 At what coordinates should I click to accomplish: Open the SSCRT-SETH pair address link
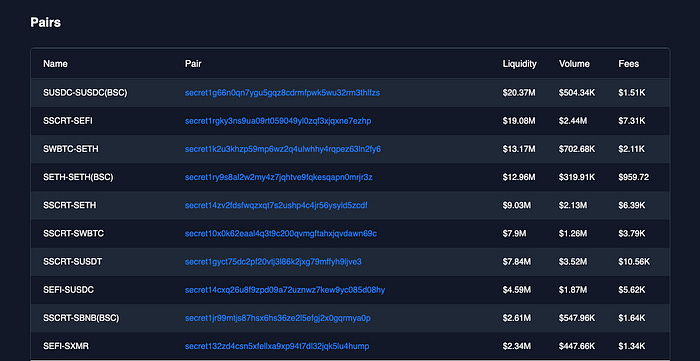276,205
